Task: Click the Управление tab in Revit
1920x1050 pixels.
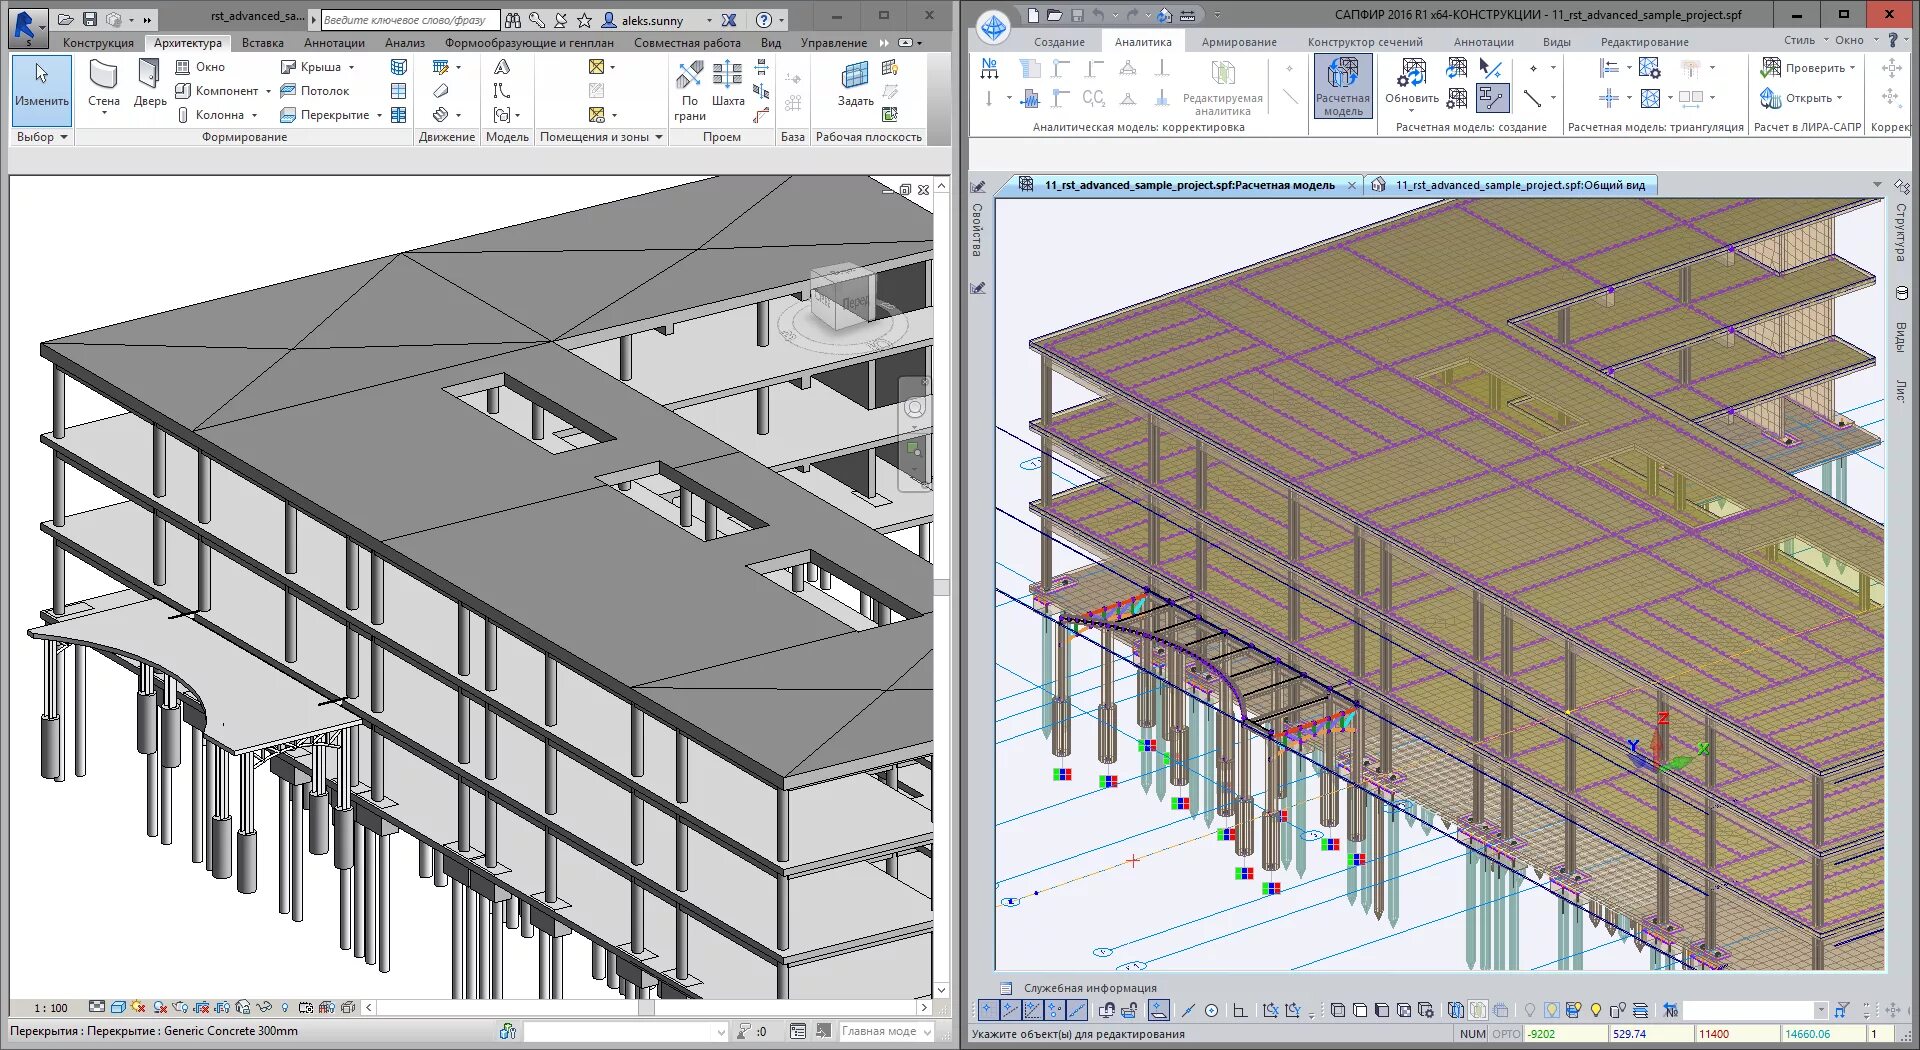Action: pos(833,43)
